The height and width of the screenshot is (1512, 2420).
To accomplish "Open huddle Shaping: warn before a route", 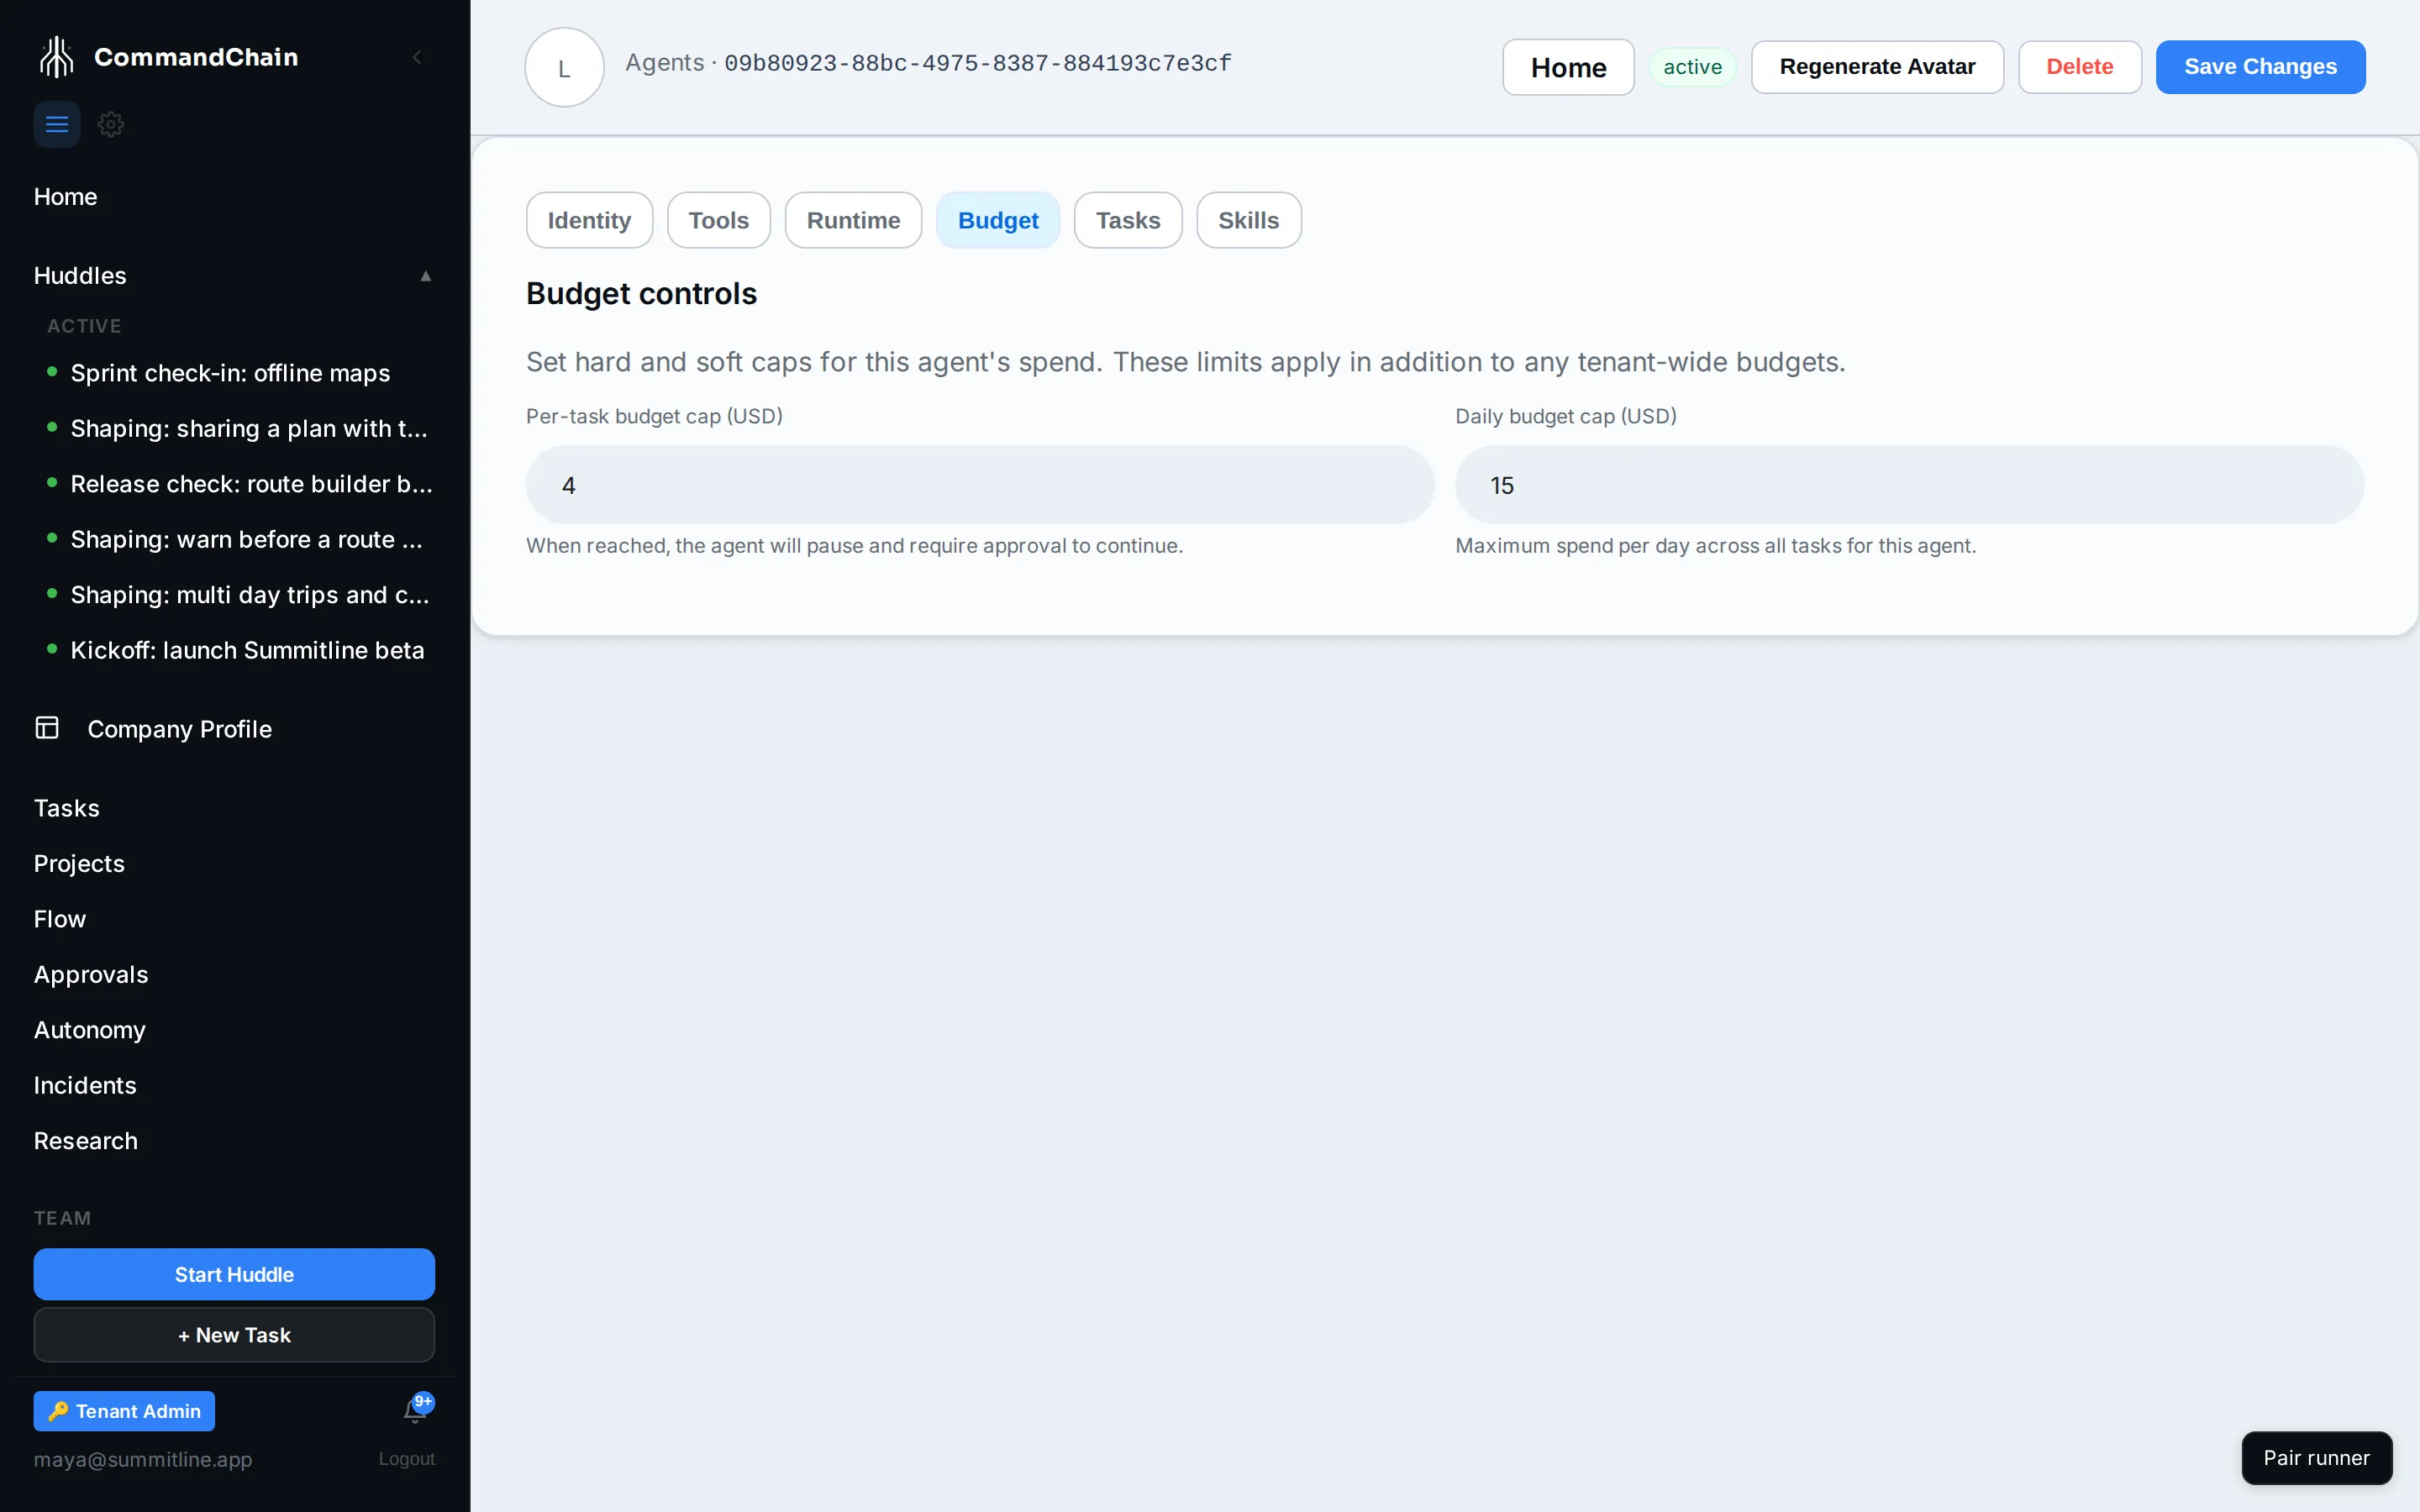I will [x=246, y=539].
